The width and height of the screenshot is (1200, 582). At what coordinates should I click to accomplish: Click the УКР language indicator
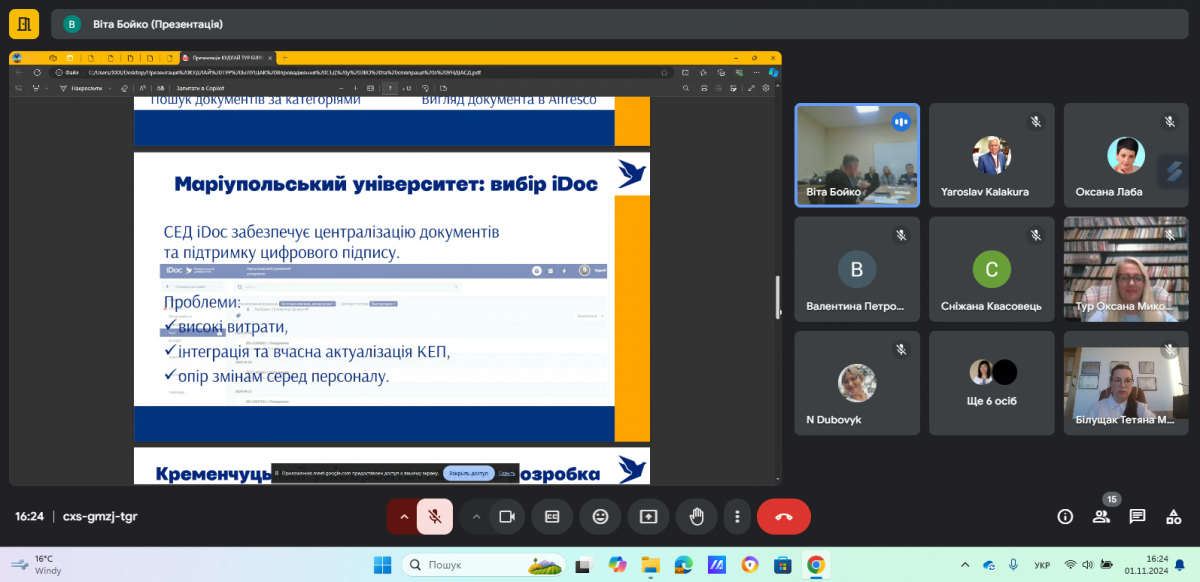pos(1042,565)
